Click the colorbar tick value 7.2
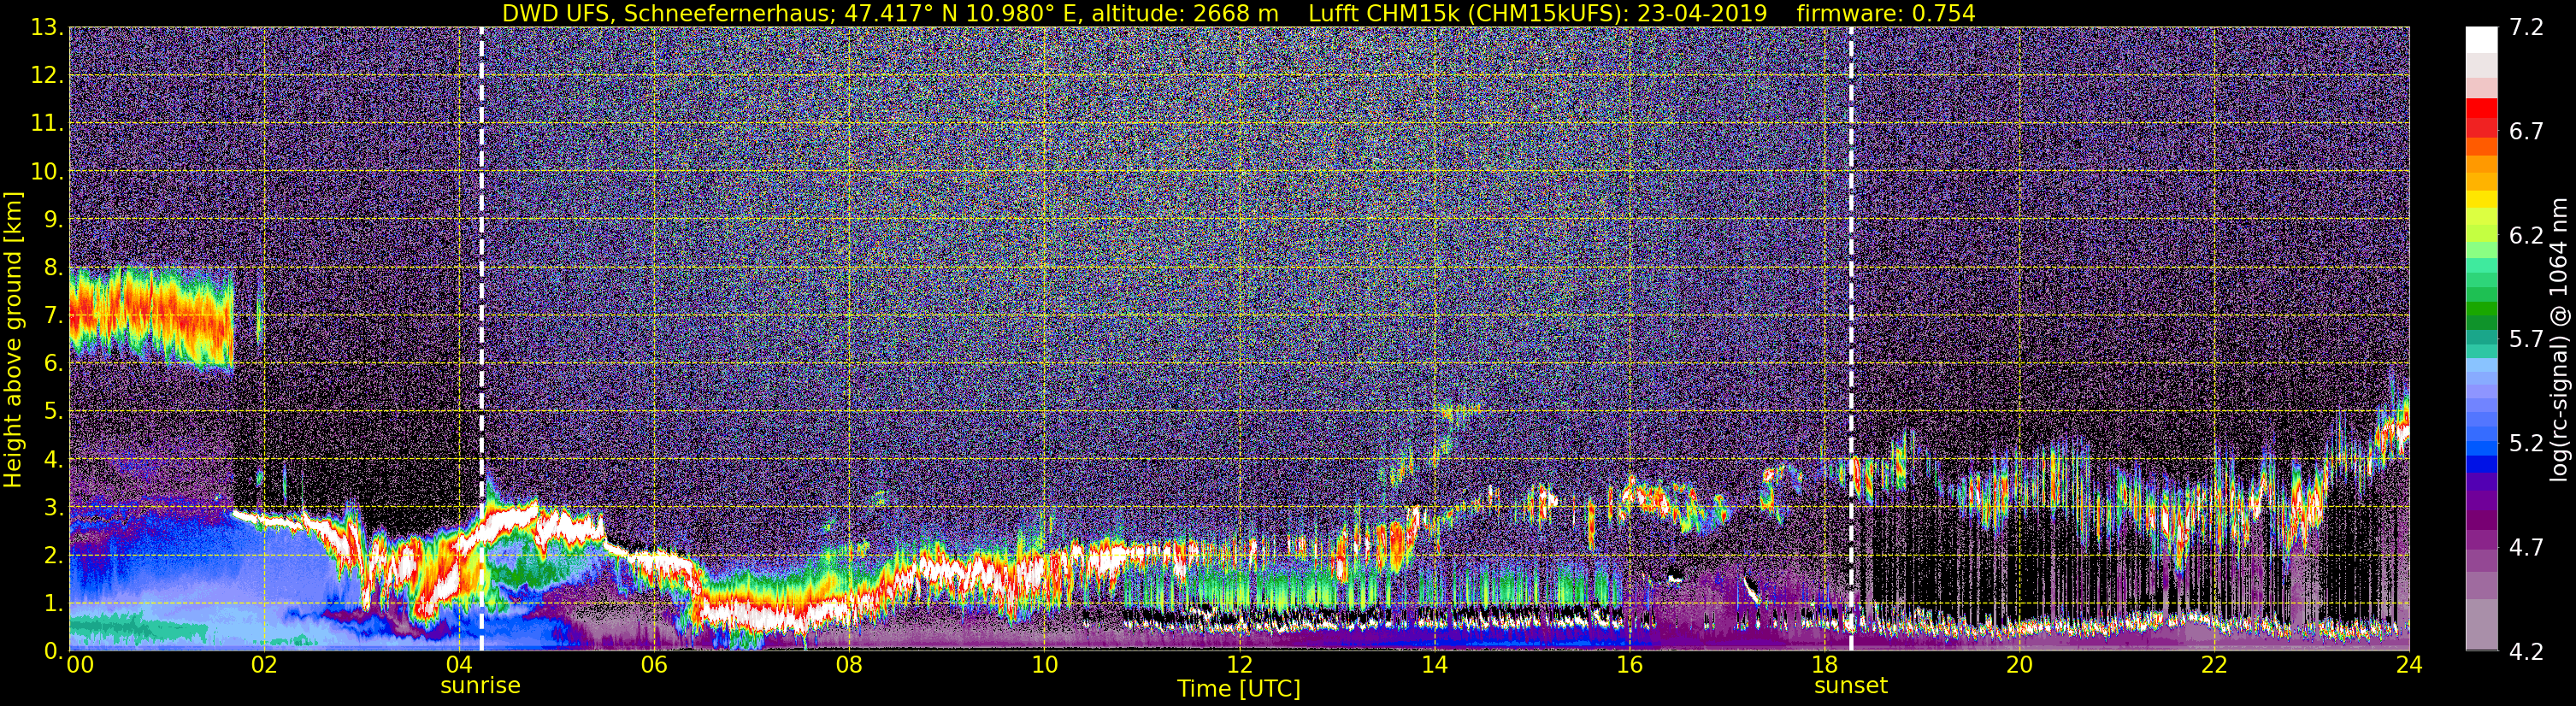2576x706 pixels. click(2526, 27)
